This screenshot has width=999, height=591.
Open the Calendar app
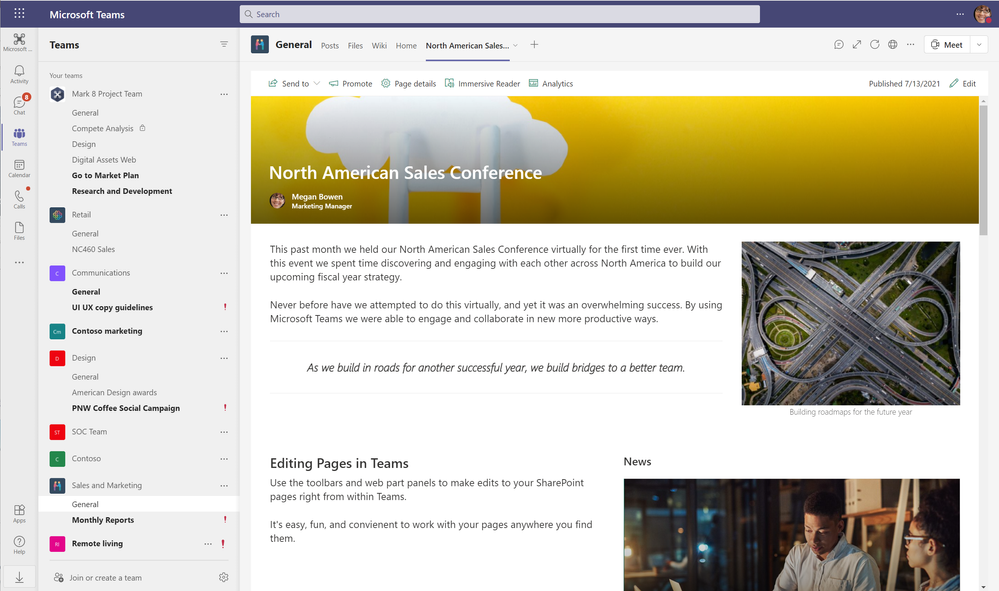pyautogui.click(x=19, y=168)
